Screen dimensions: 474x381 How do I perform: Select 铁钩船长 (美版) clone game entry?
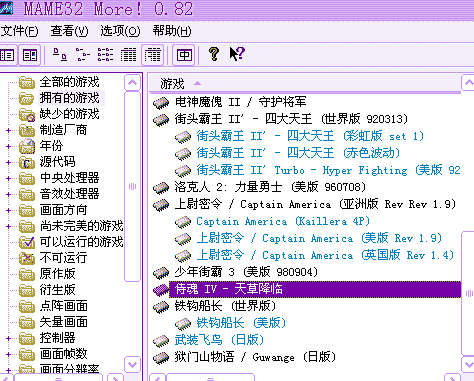(x=241, y=323)
